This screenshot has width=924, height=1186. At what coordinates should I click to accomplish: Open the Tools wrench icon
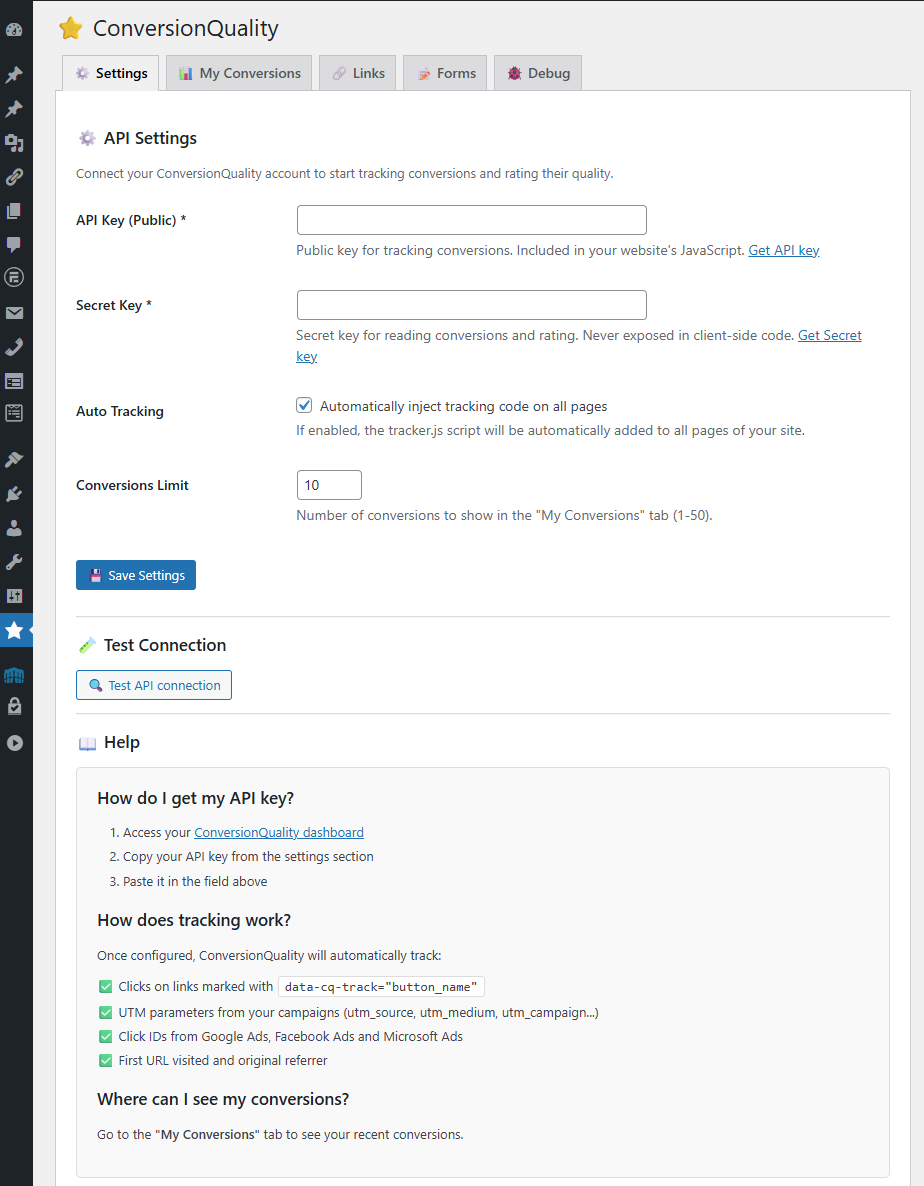tap(14, 562)
